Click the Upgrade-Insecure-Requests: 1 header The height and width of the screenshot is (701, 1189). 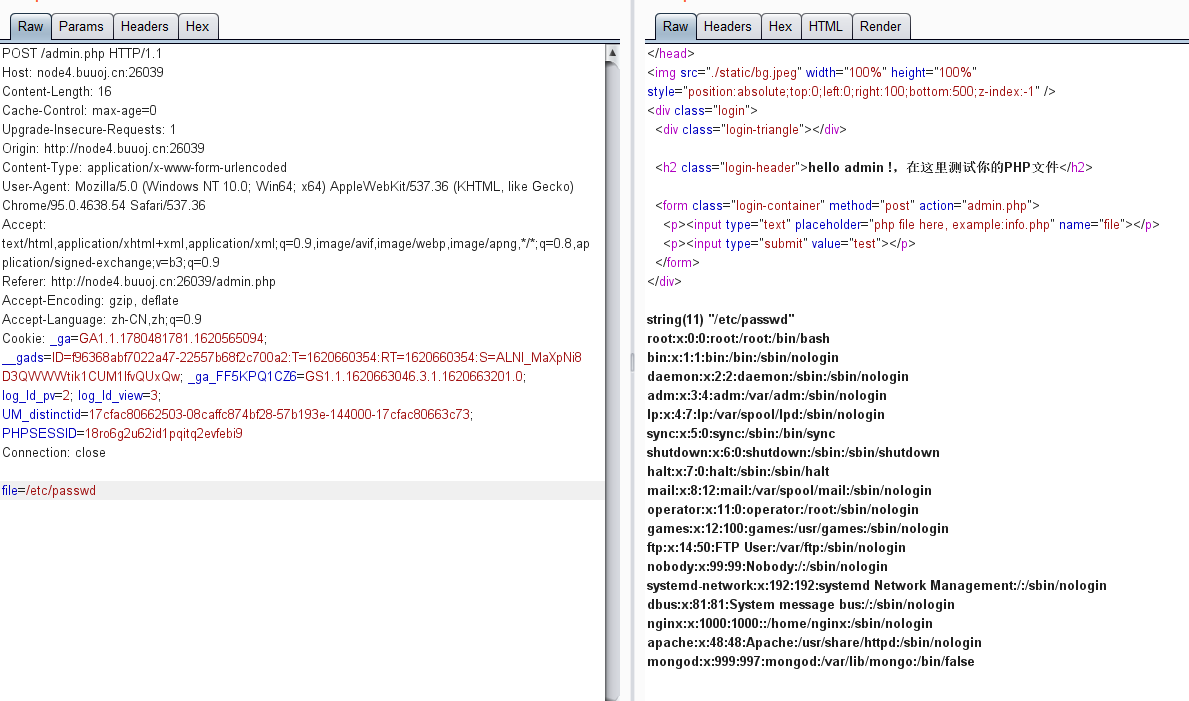[89, 130]
